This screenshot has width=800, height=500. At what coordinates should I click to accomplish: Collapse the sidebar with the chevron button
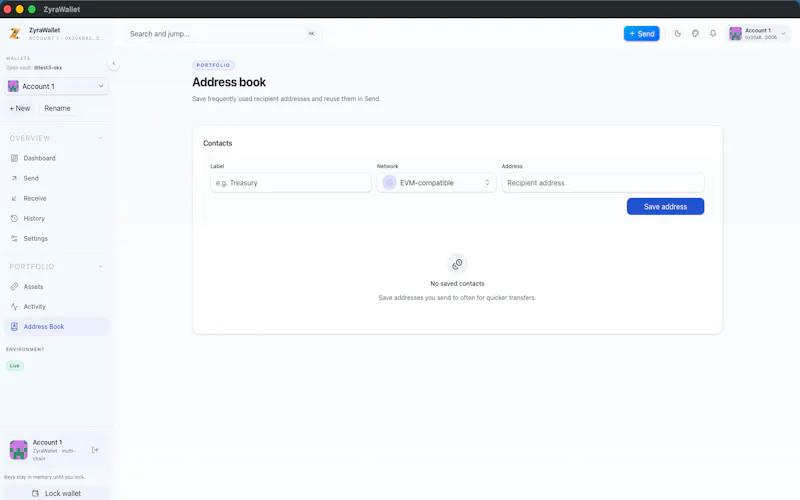[114, 64]
